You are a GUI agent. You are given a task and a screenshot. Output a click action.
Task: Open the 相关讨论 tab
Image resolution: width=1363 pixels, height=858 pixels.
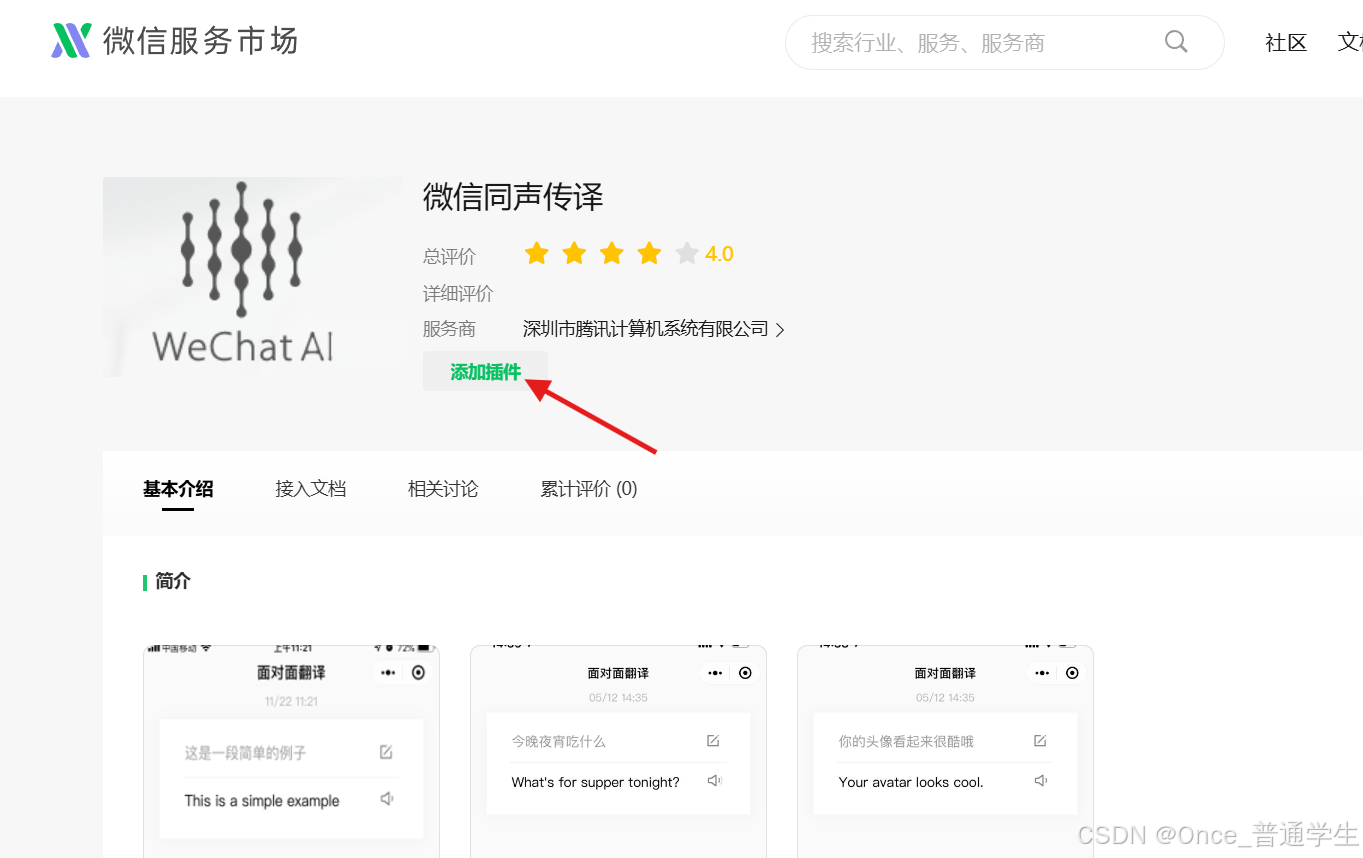pos(443,489)
